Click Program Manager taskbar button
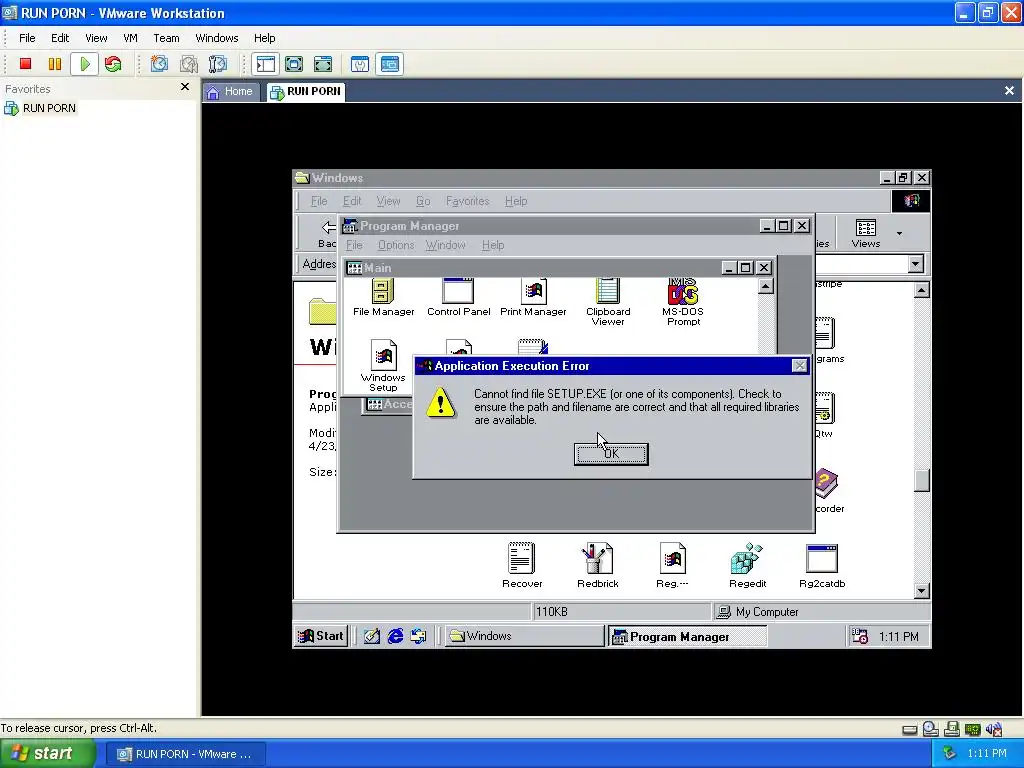1024x768 pixels. 688,636
